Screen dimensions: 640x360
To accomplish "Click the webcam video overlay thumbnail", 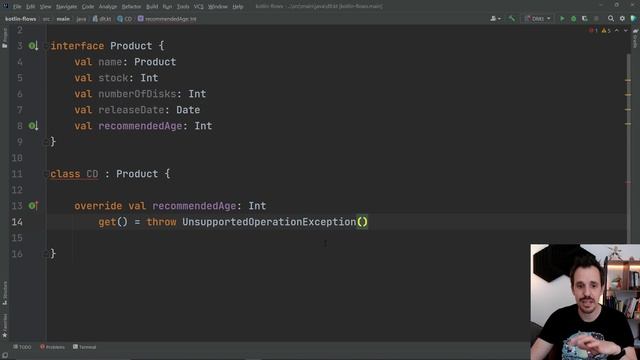I will [585, 302].
